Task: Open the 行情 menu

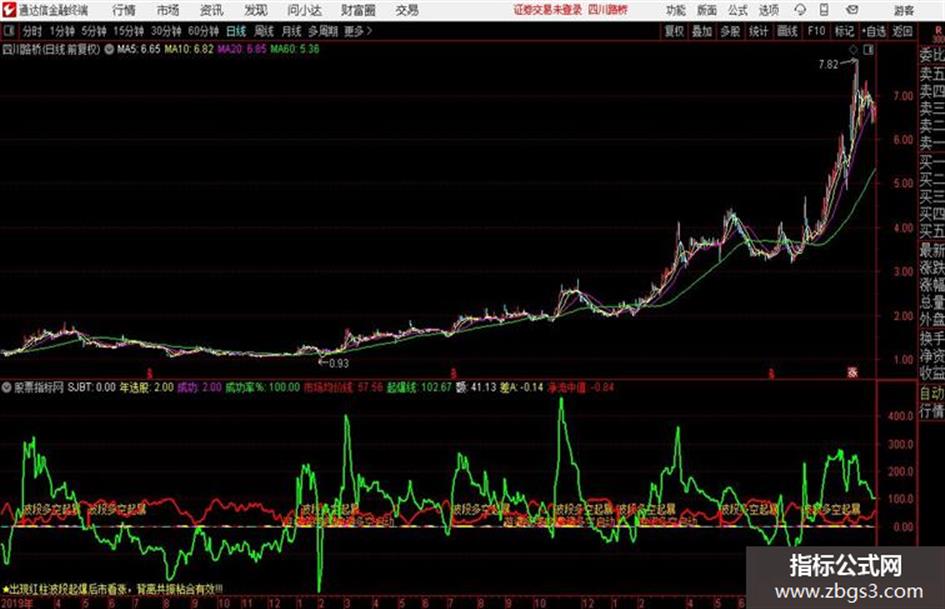Action: (124, 10)
